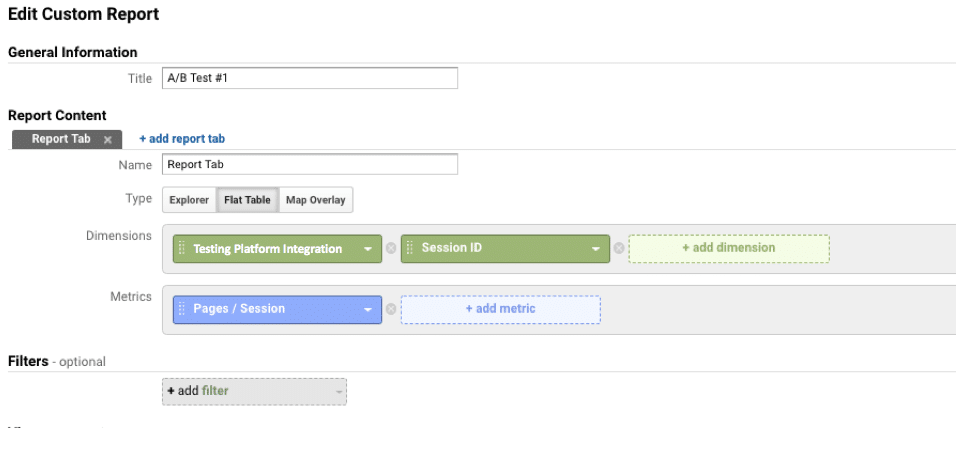Remove the Pages / Session metric
The height and width of the screenshot is (453, 957).
click(x=391, y=309)
